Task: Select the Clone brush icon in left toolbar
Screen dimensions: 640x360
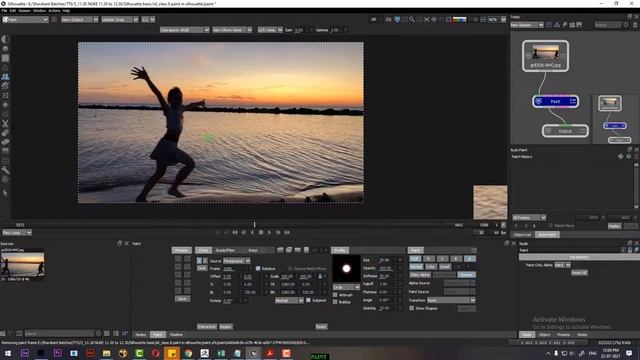Action: click(5, 76)
